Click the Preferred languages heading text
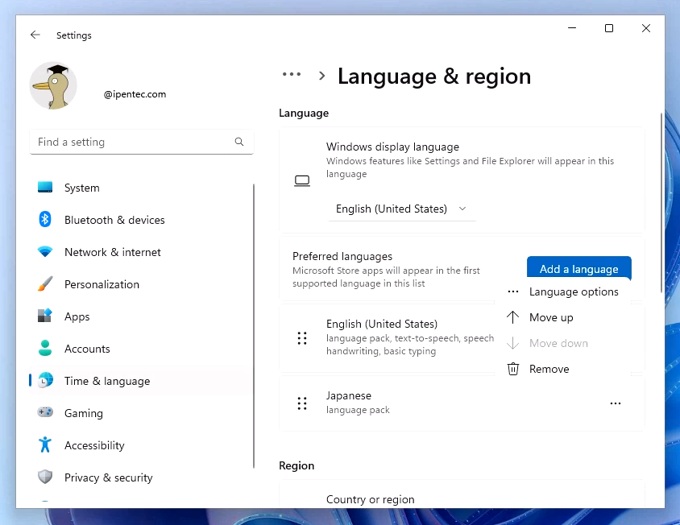Image resolution: width=680 pixels, height=525 pixels. (x=342, y=256)
